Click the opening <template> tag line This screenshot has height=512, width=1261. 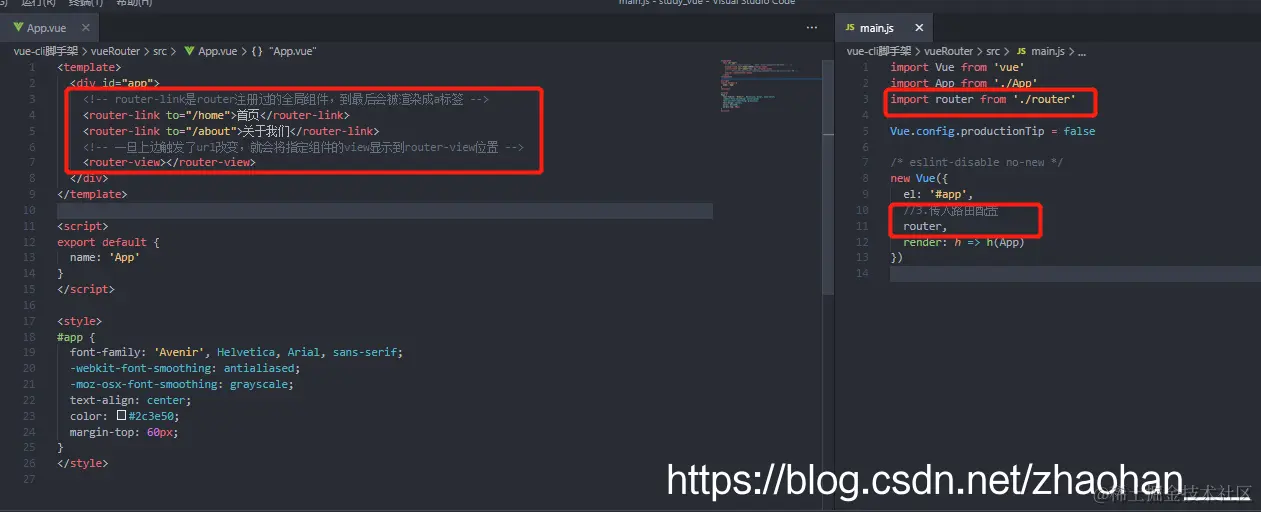pos(89,67)
